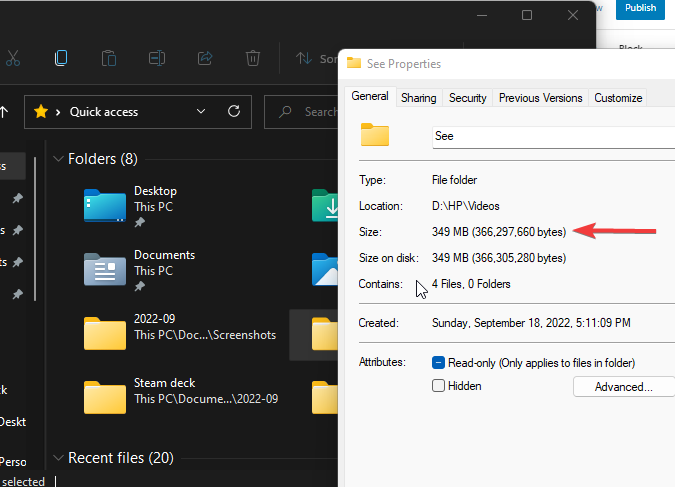Click the This PC\Doc...\Screenshots path text
The height and width of the screenshot is (487, 675).
click(x=205, y=335)
